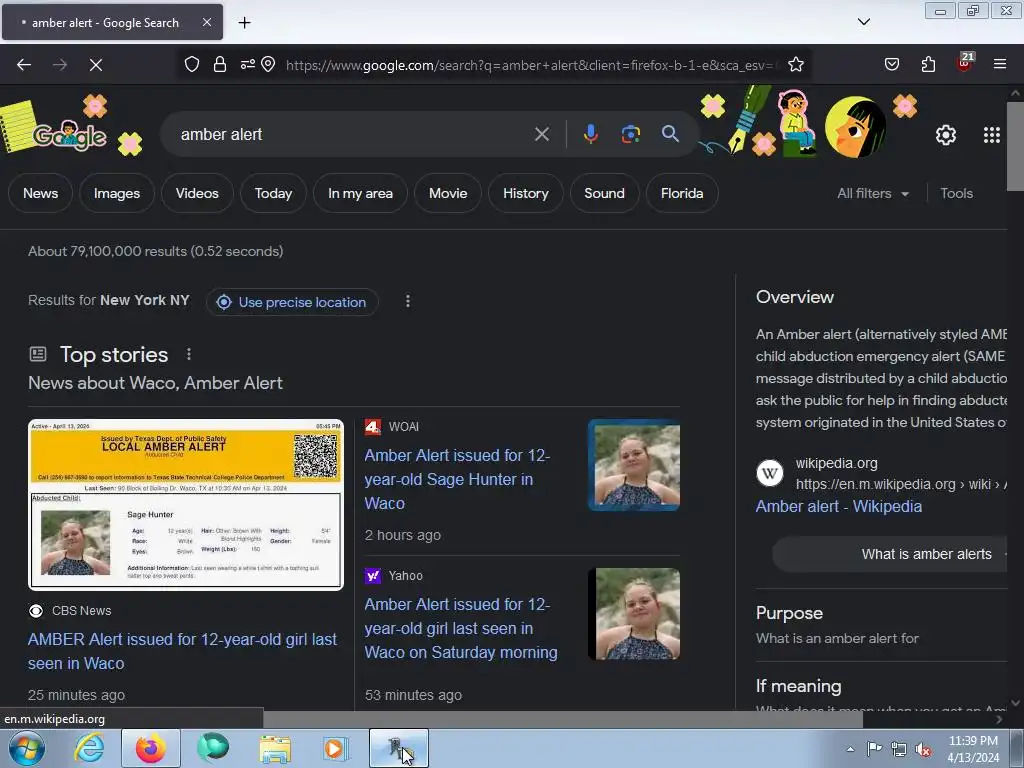The height and width of the screenshot is (768, 1024).
Task: Expand the list all tabs chevron
Action: point(863,22)
